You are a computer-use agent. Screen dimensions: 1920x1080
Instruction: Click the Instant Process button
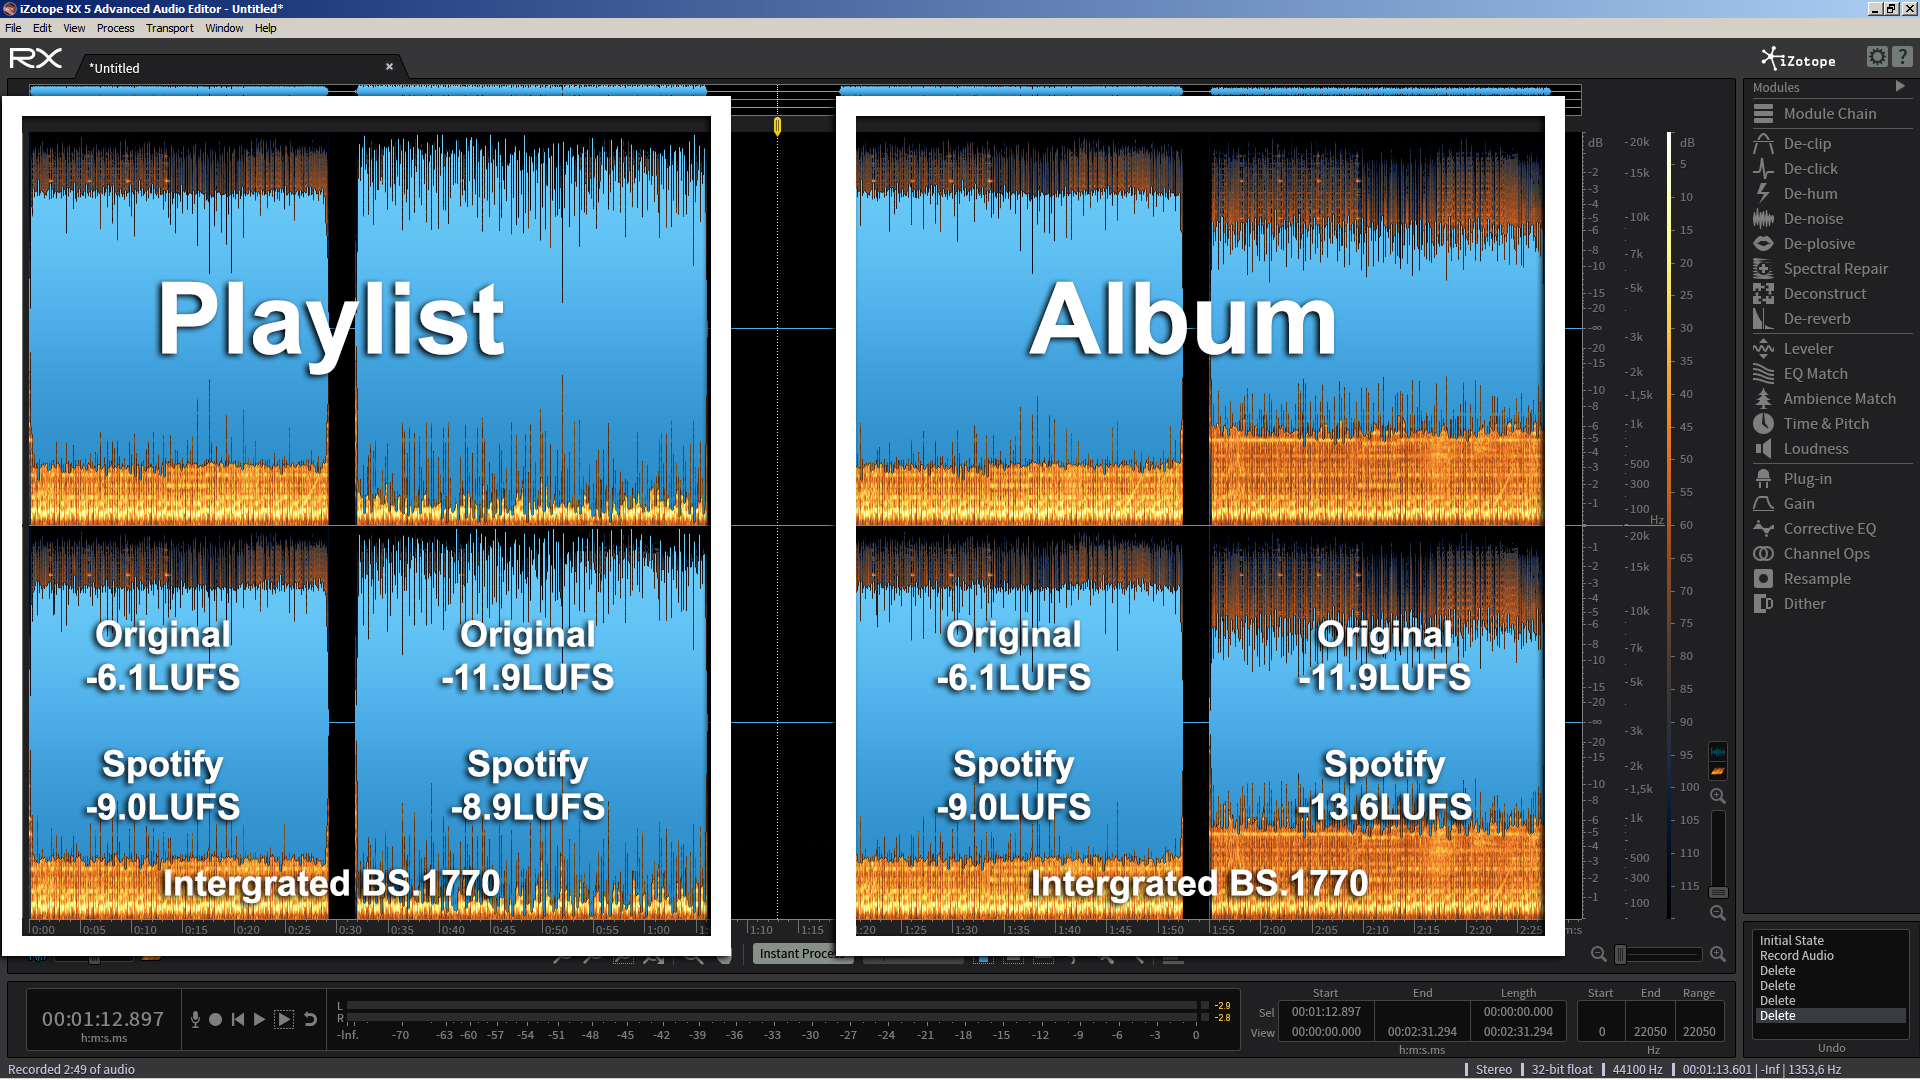pyautogui.click(x=796, y=953)
